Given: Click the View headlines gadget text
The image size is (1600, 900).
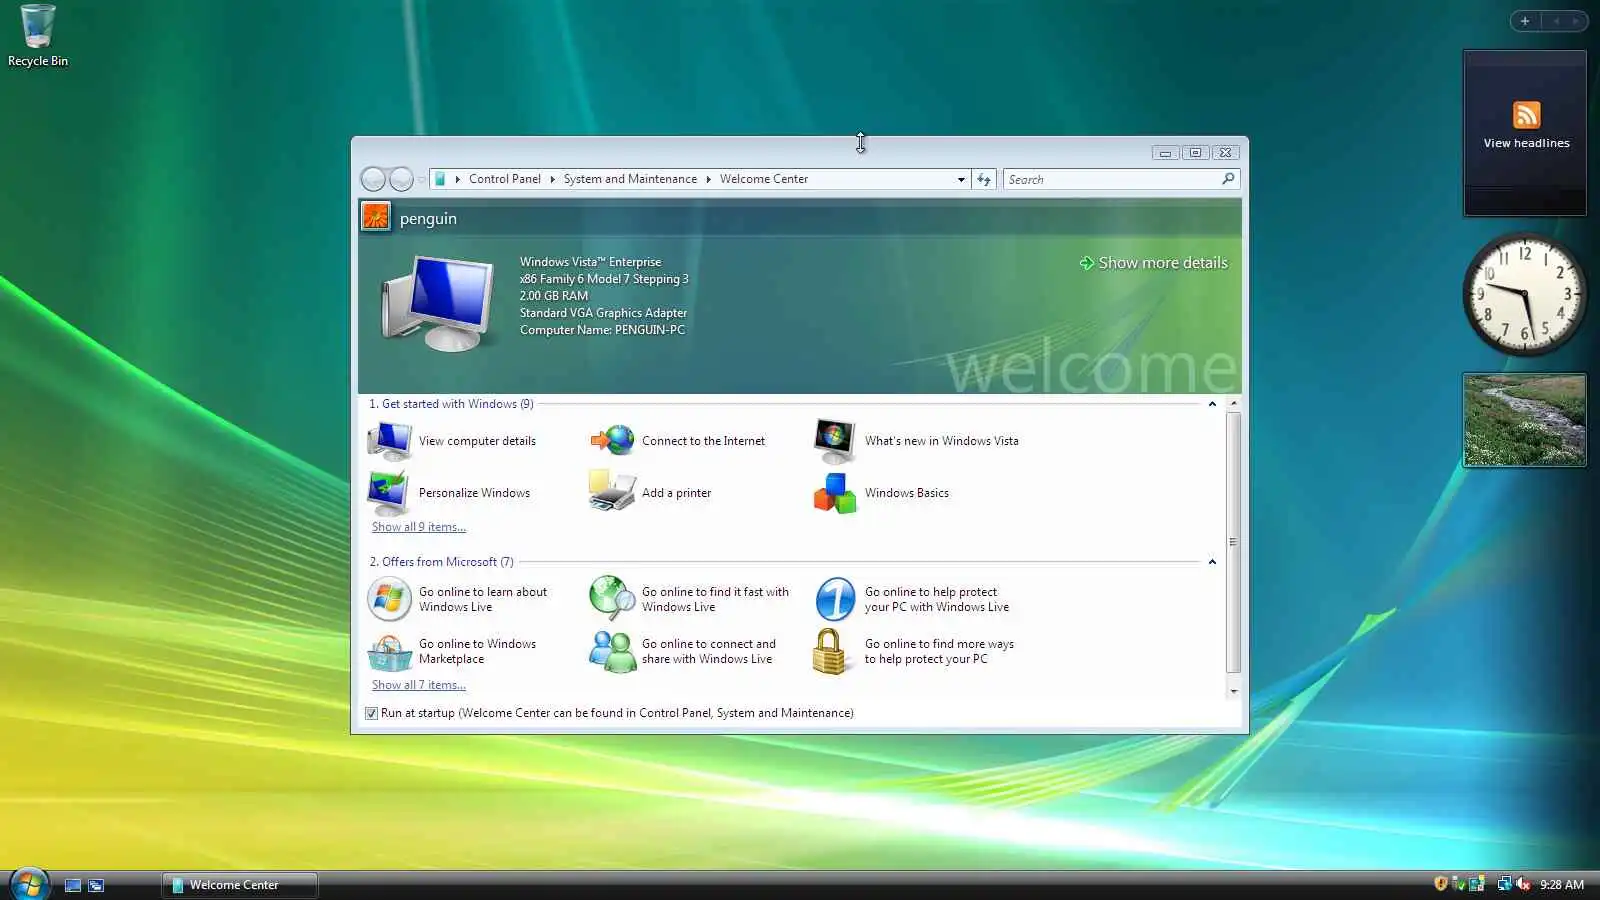Looking at the screenshot, I should point(1526,143).
